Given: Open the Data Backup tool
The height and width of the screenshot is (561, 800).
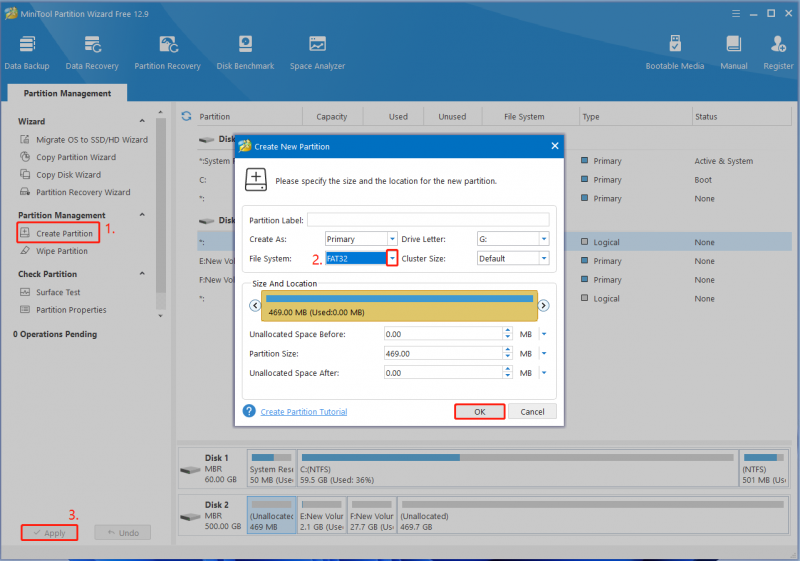Looking at the screenshot, I should tap(27, 52).
